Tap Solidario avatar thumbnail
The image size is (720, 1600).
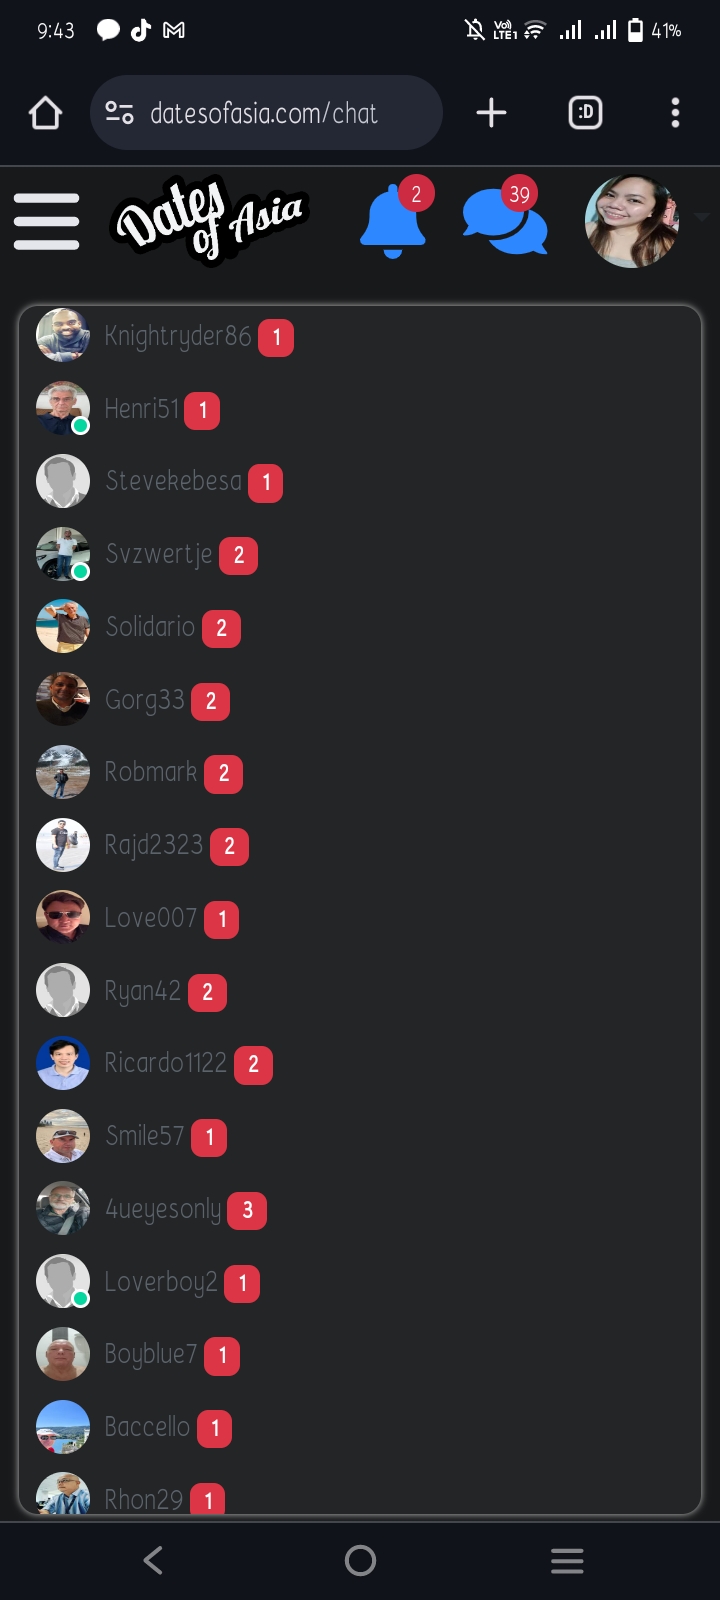63,626
